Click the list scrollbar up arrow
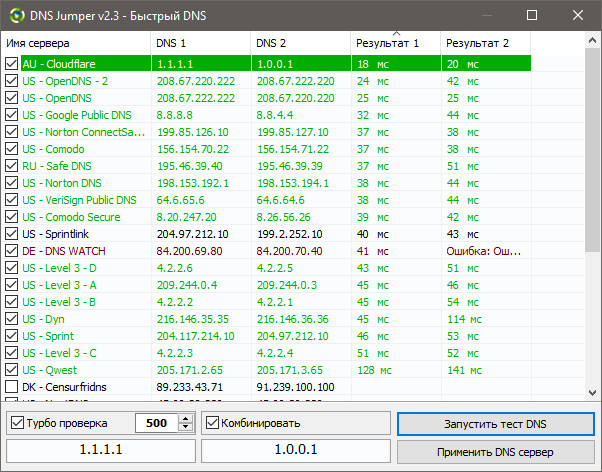The height and width of the screenshot is (472, 602). pos(592,40)
